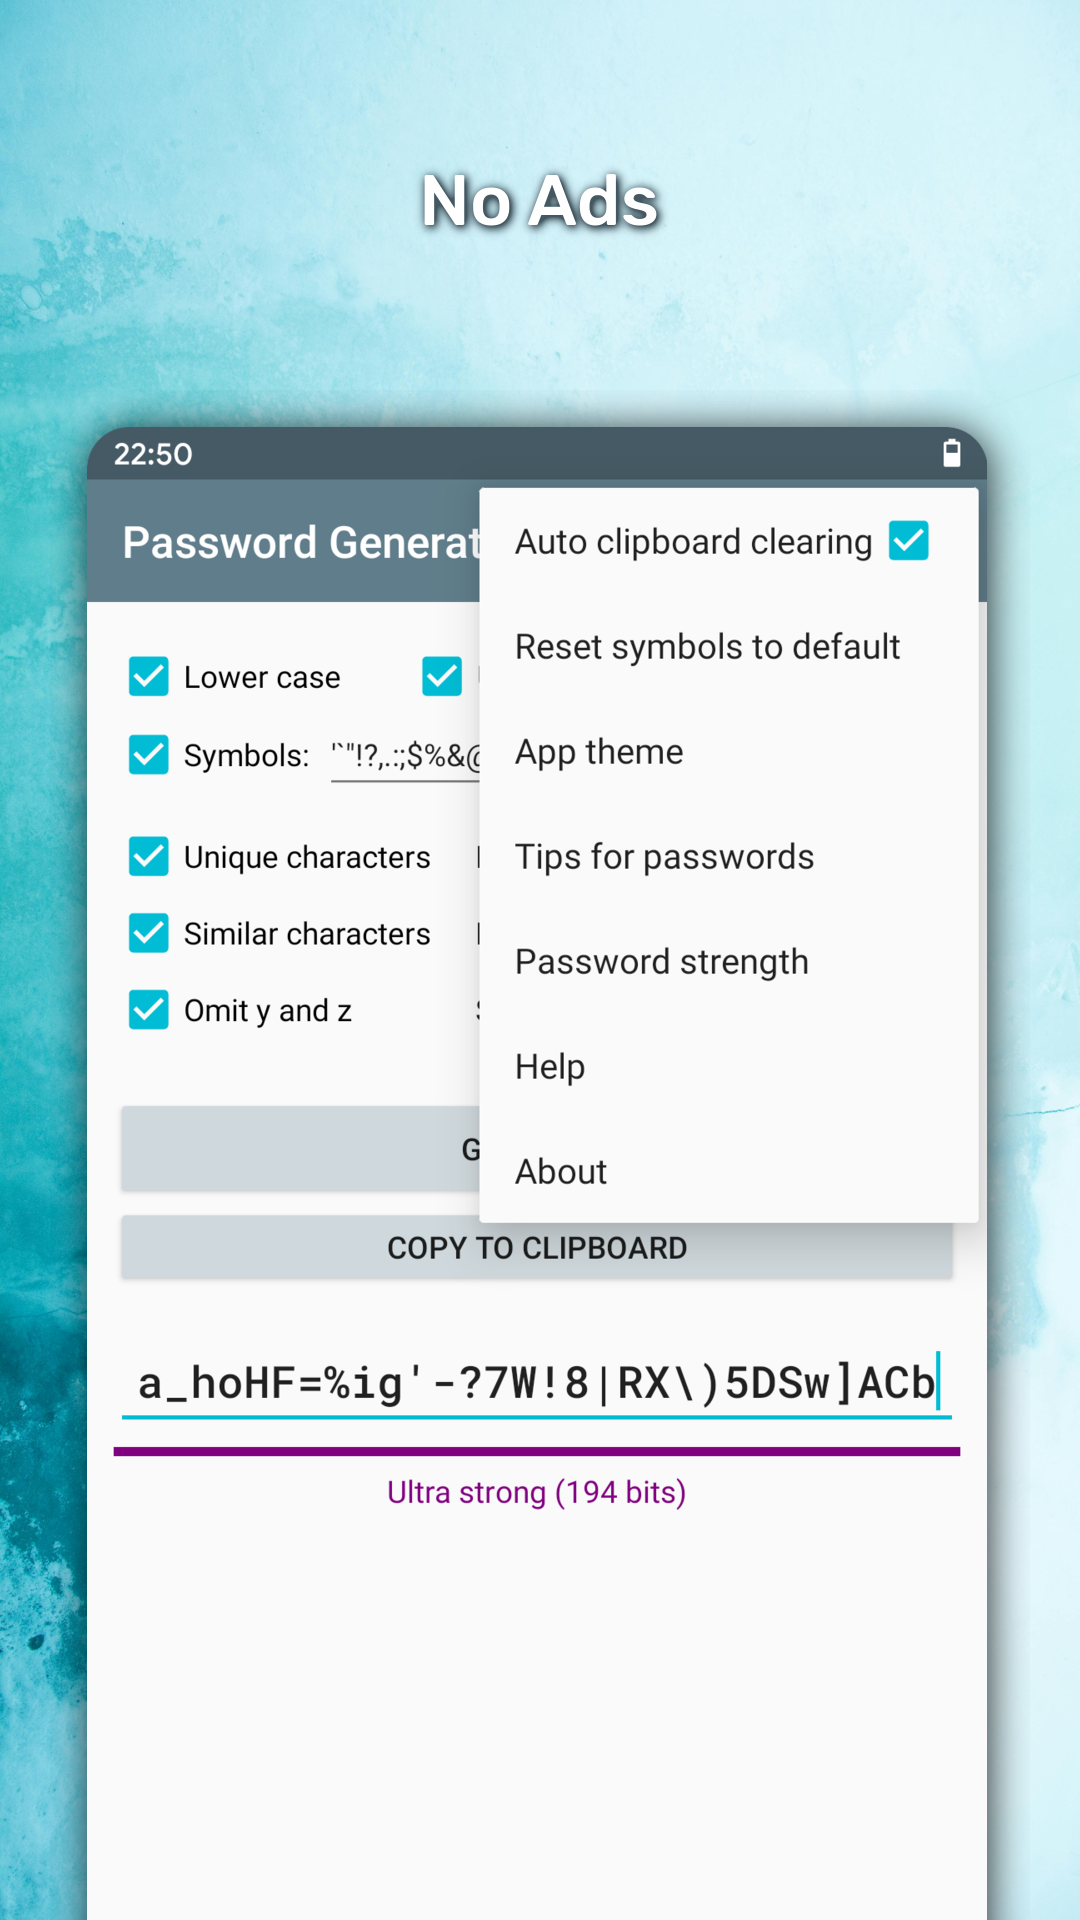
Task: Edit the symbols list input field
Action: (405, 756)
